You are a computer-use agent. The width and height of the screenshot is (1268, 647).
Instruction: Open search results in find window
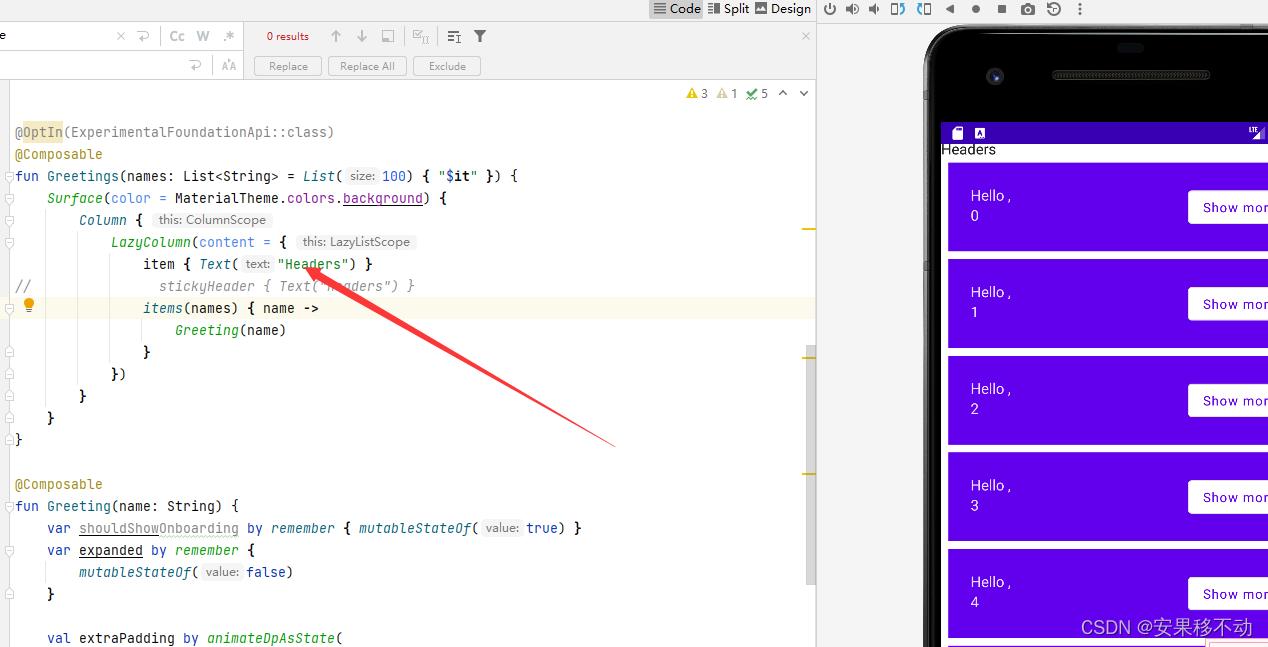click(x=454, y=36)
